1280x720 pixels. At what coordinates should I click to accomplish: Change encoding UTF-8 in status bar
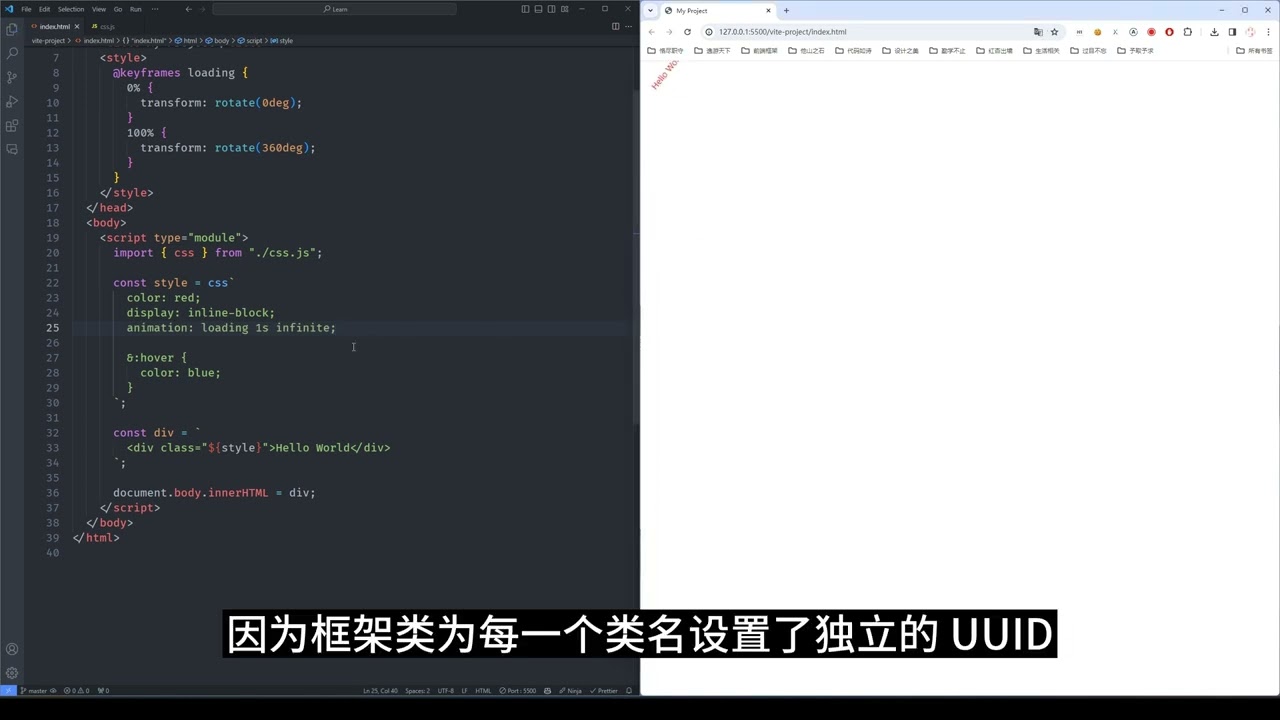click(x=445, y=690)
